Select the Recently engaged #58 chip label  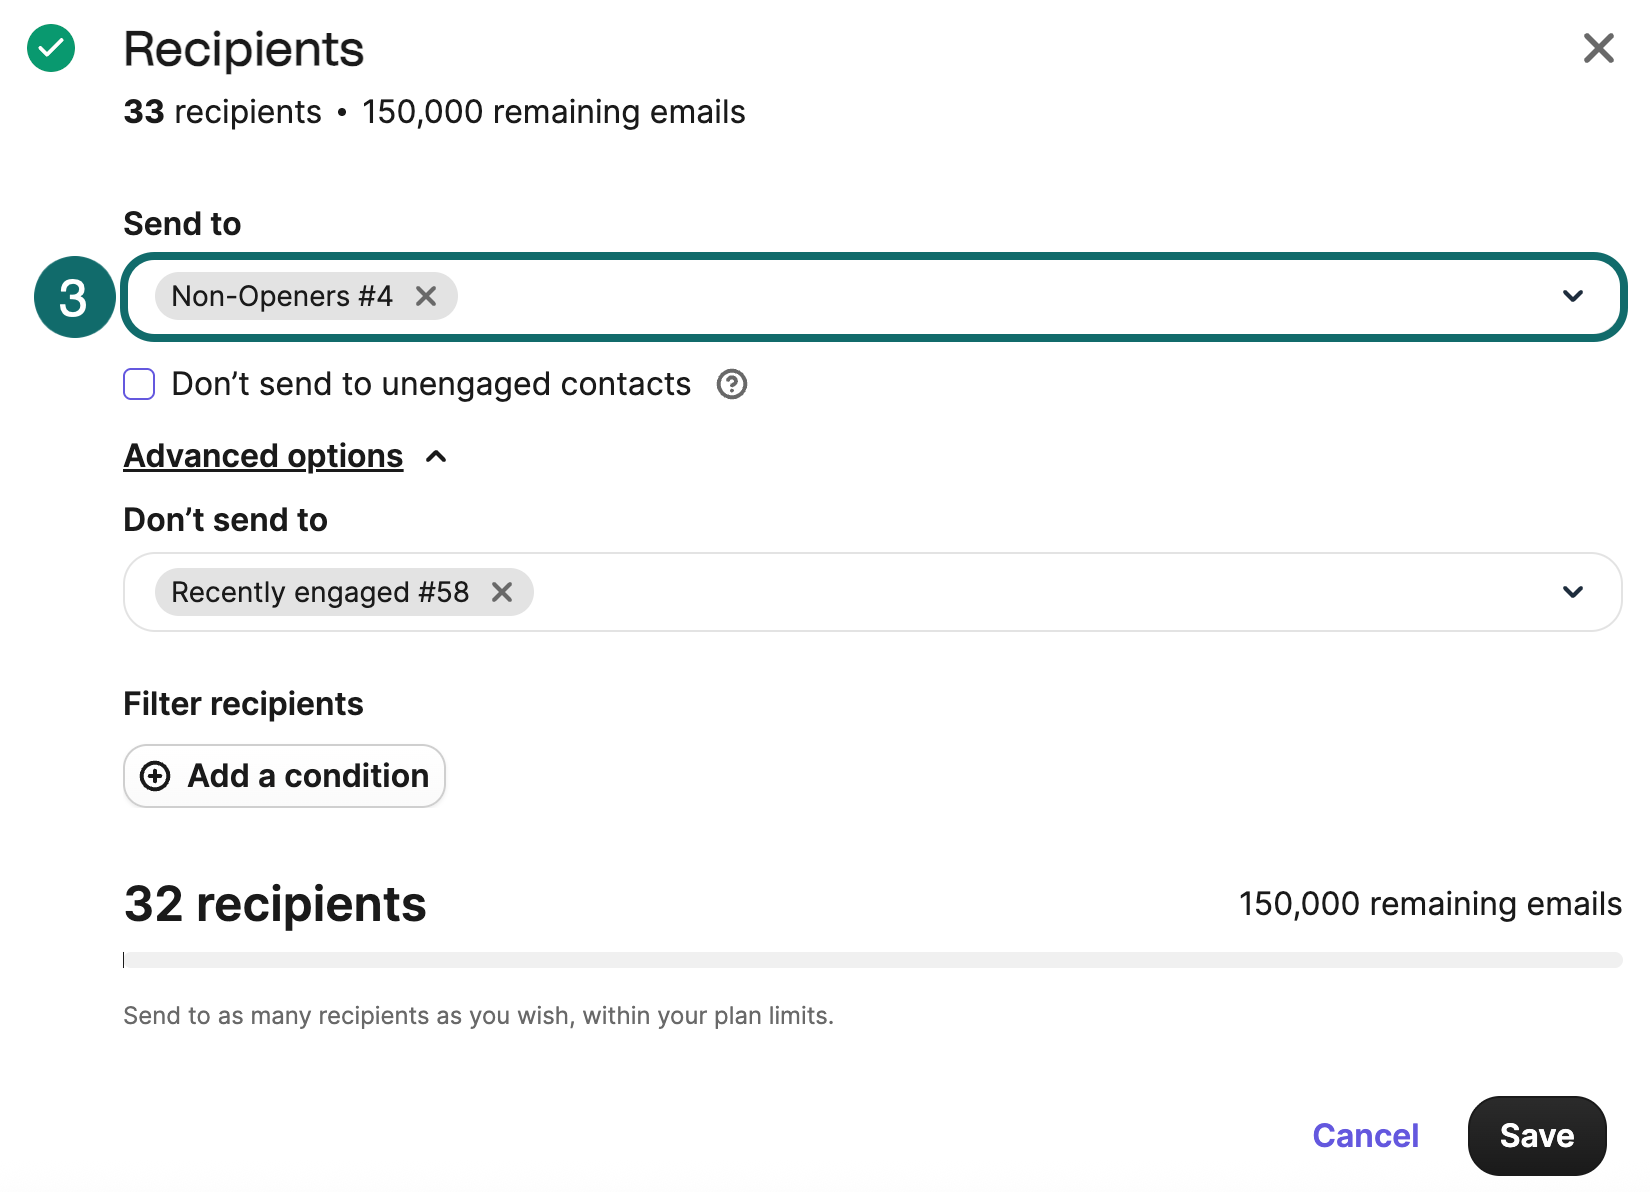(x=320, y=592)
